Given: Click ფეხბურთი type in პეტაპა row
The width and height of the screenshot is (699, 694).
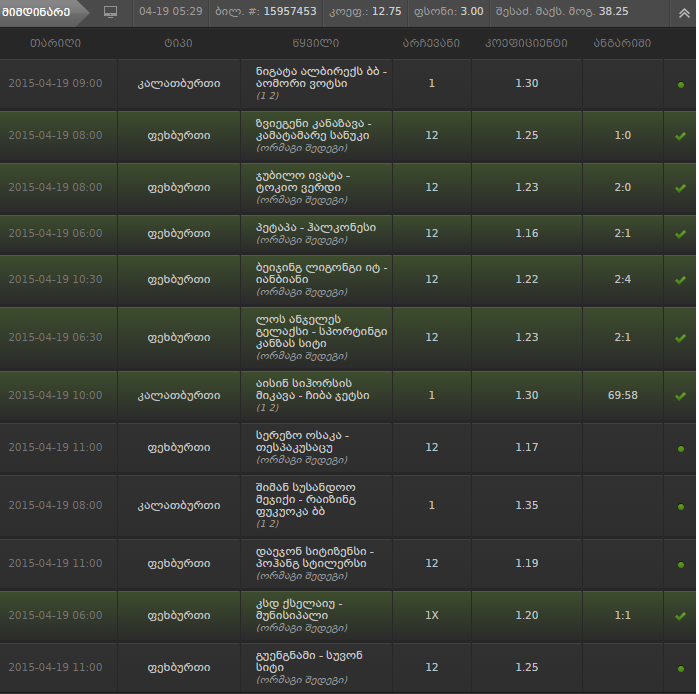Looking at the screenshot, I should click(178, 234).
